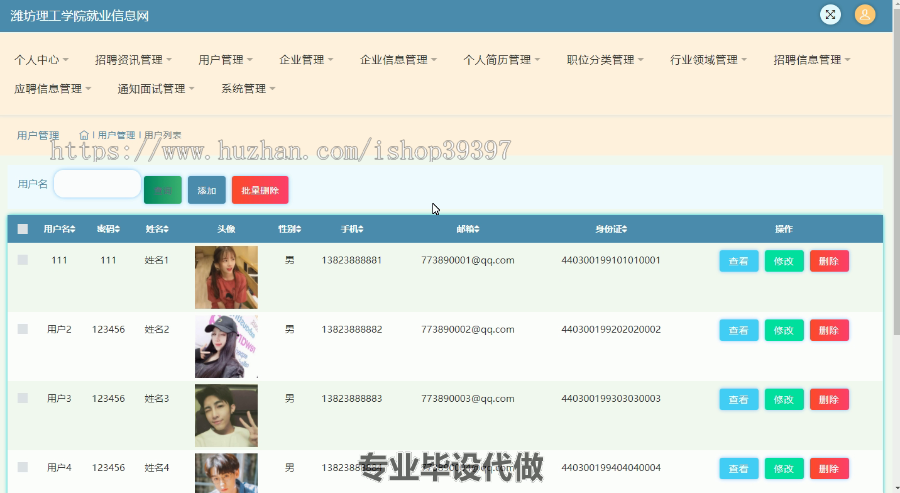
Task: Check the row checkbox for 用户4
Action: coord(22,467)
